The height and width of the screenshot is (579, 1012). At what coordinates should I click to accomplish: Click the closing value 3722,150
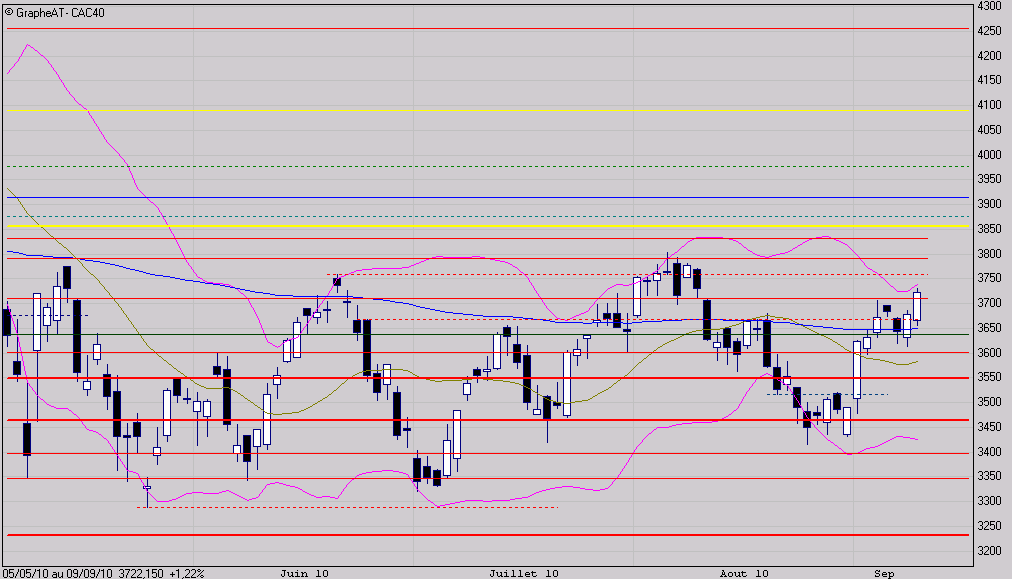pyautogui.click(x=140, y=573)
